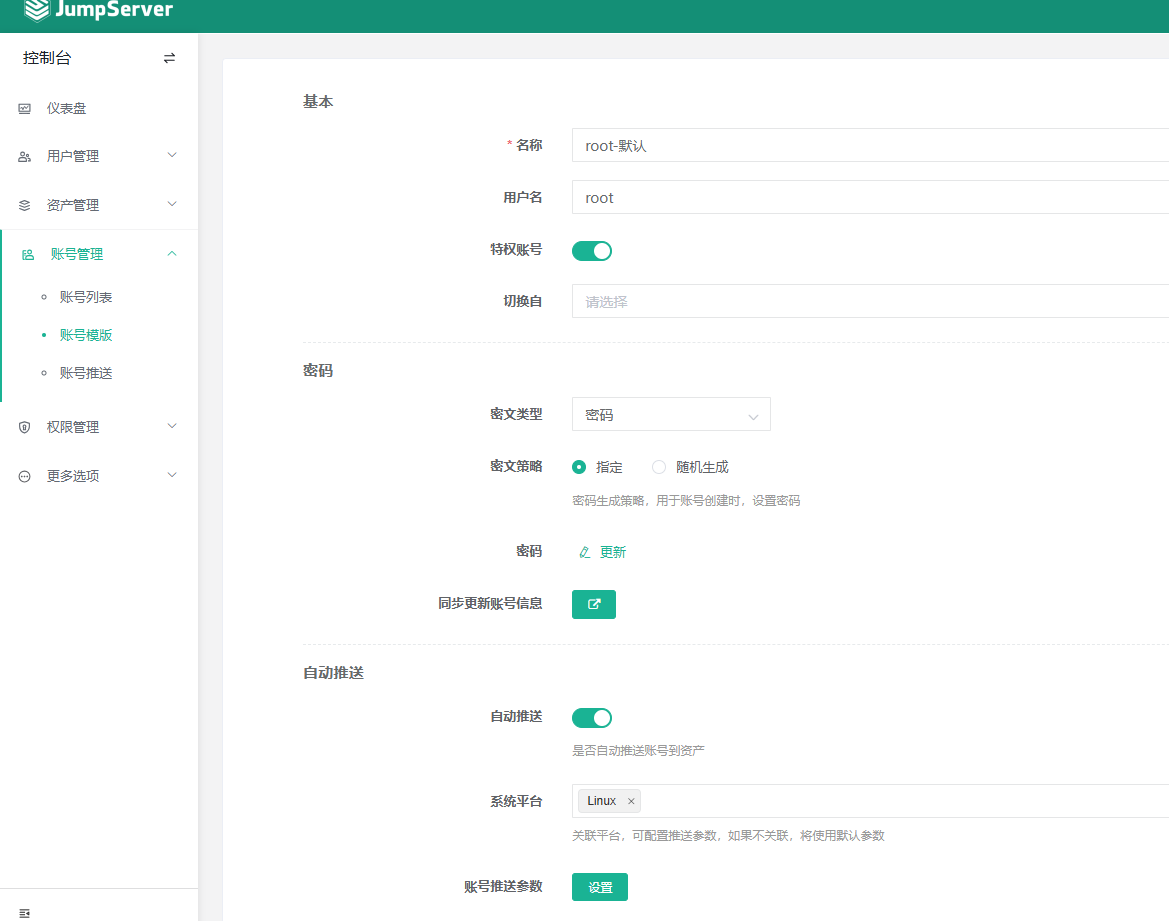1169x921 pixels.
Task: Click the 用户管理 users icon
Action: [x=25, y=157]
